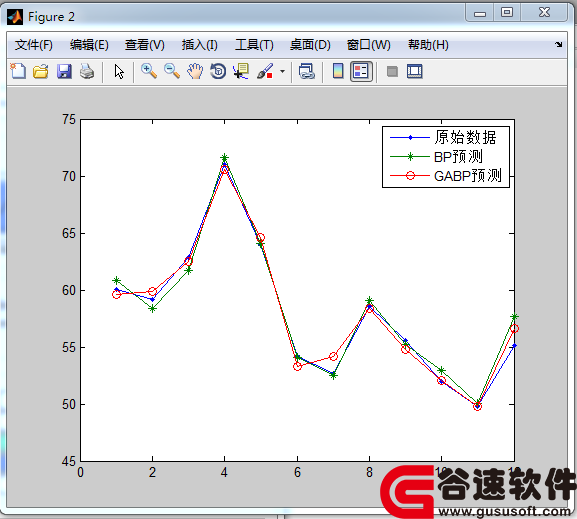Activate the Brush data tool
This screenshot has width=577, height=519.
pyautogui.click(x=265, y=71)
